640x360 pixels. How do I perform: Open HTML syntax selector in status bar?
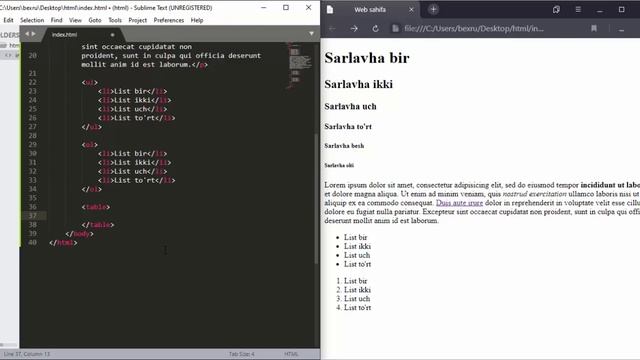[x=291, y=354]
